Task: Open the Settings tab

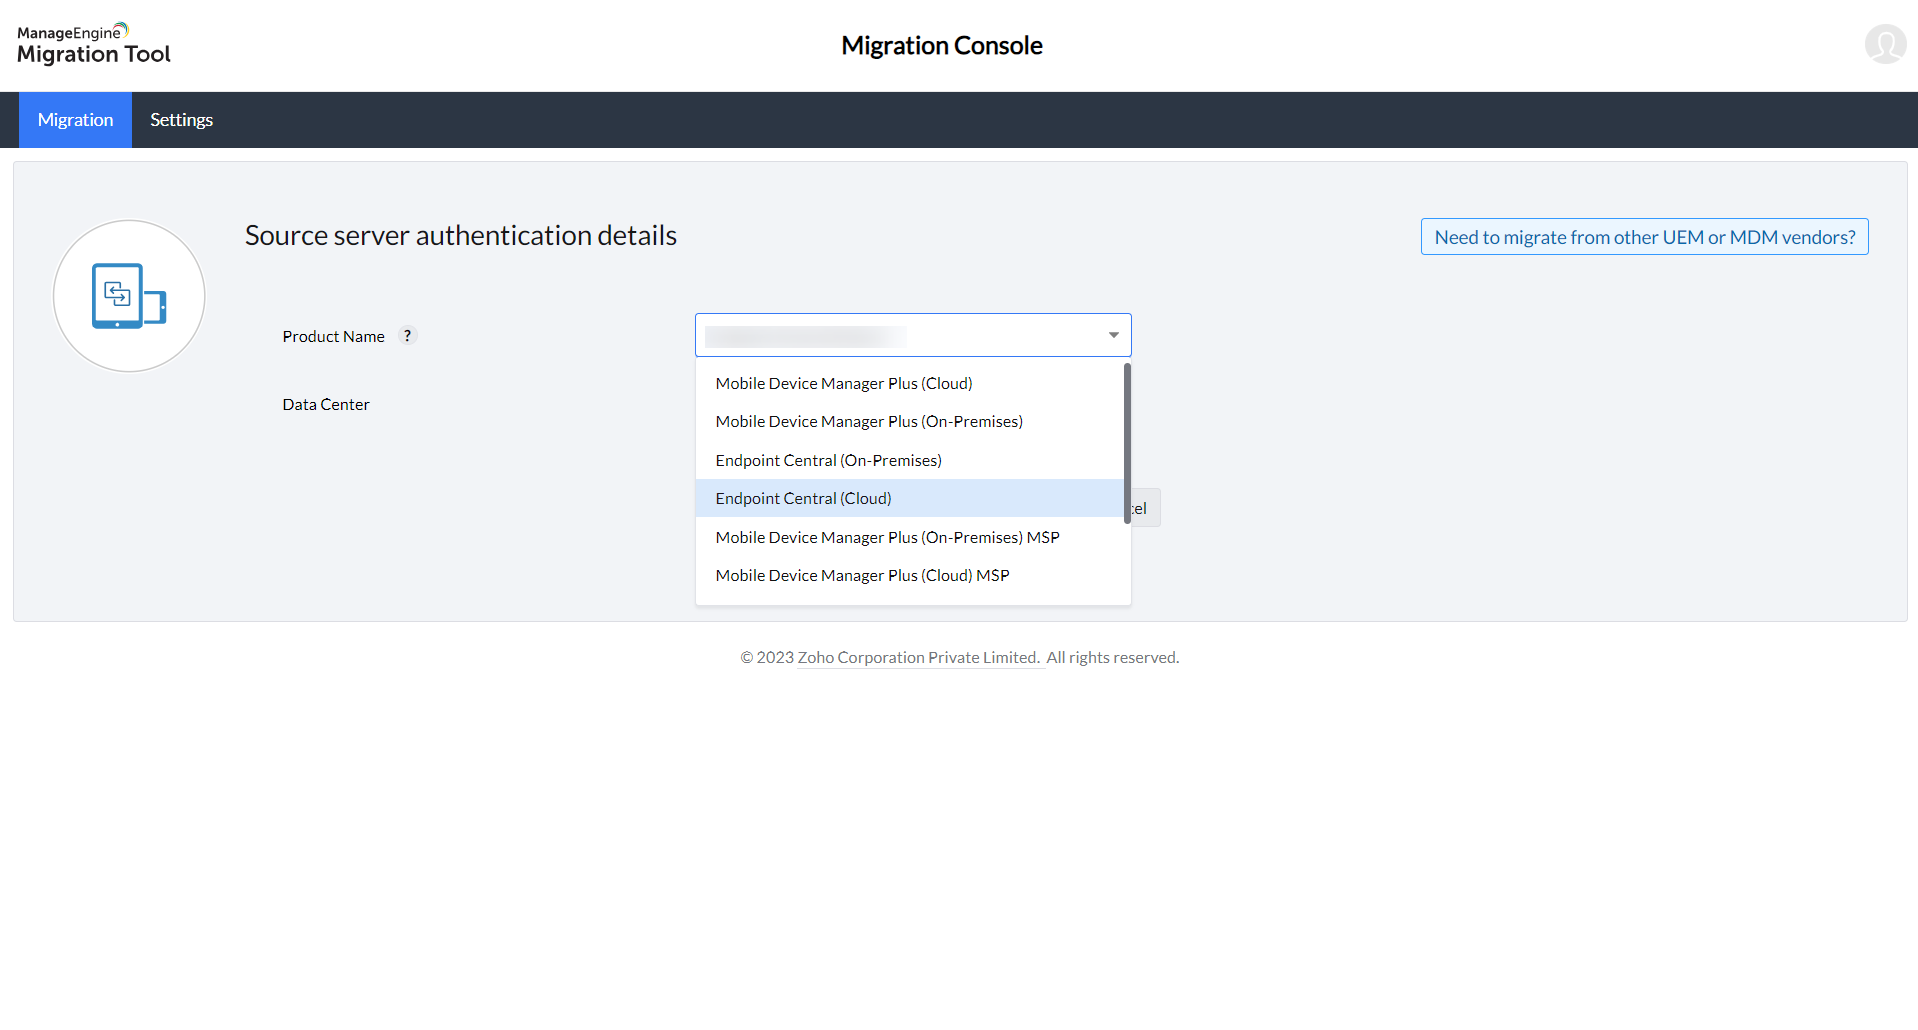Action: 181,120
